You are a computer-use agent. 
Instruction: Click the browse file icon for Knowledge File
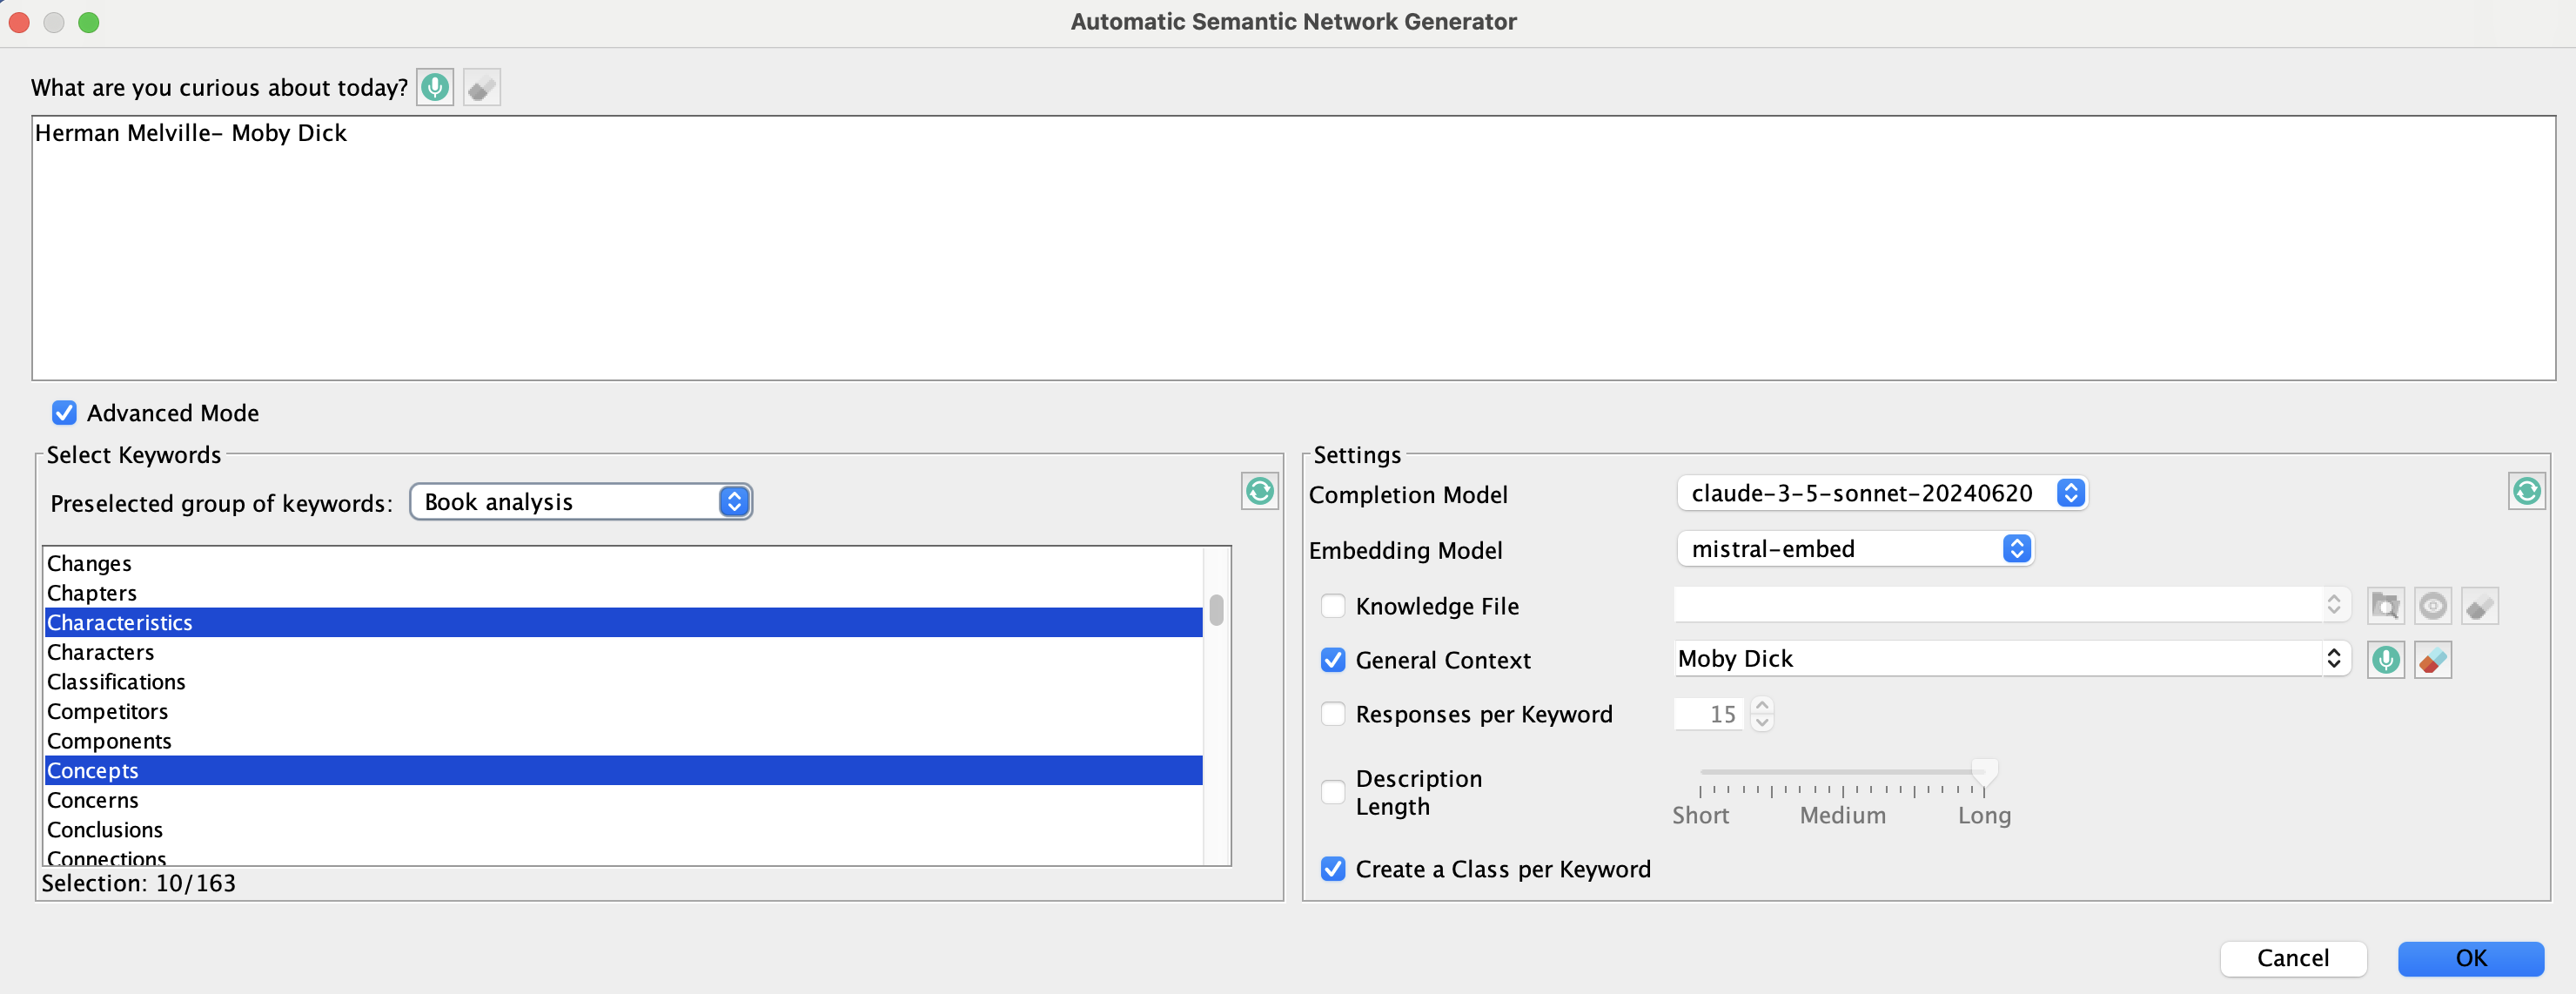2385,606
